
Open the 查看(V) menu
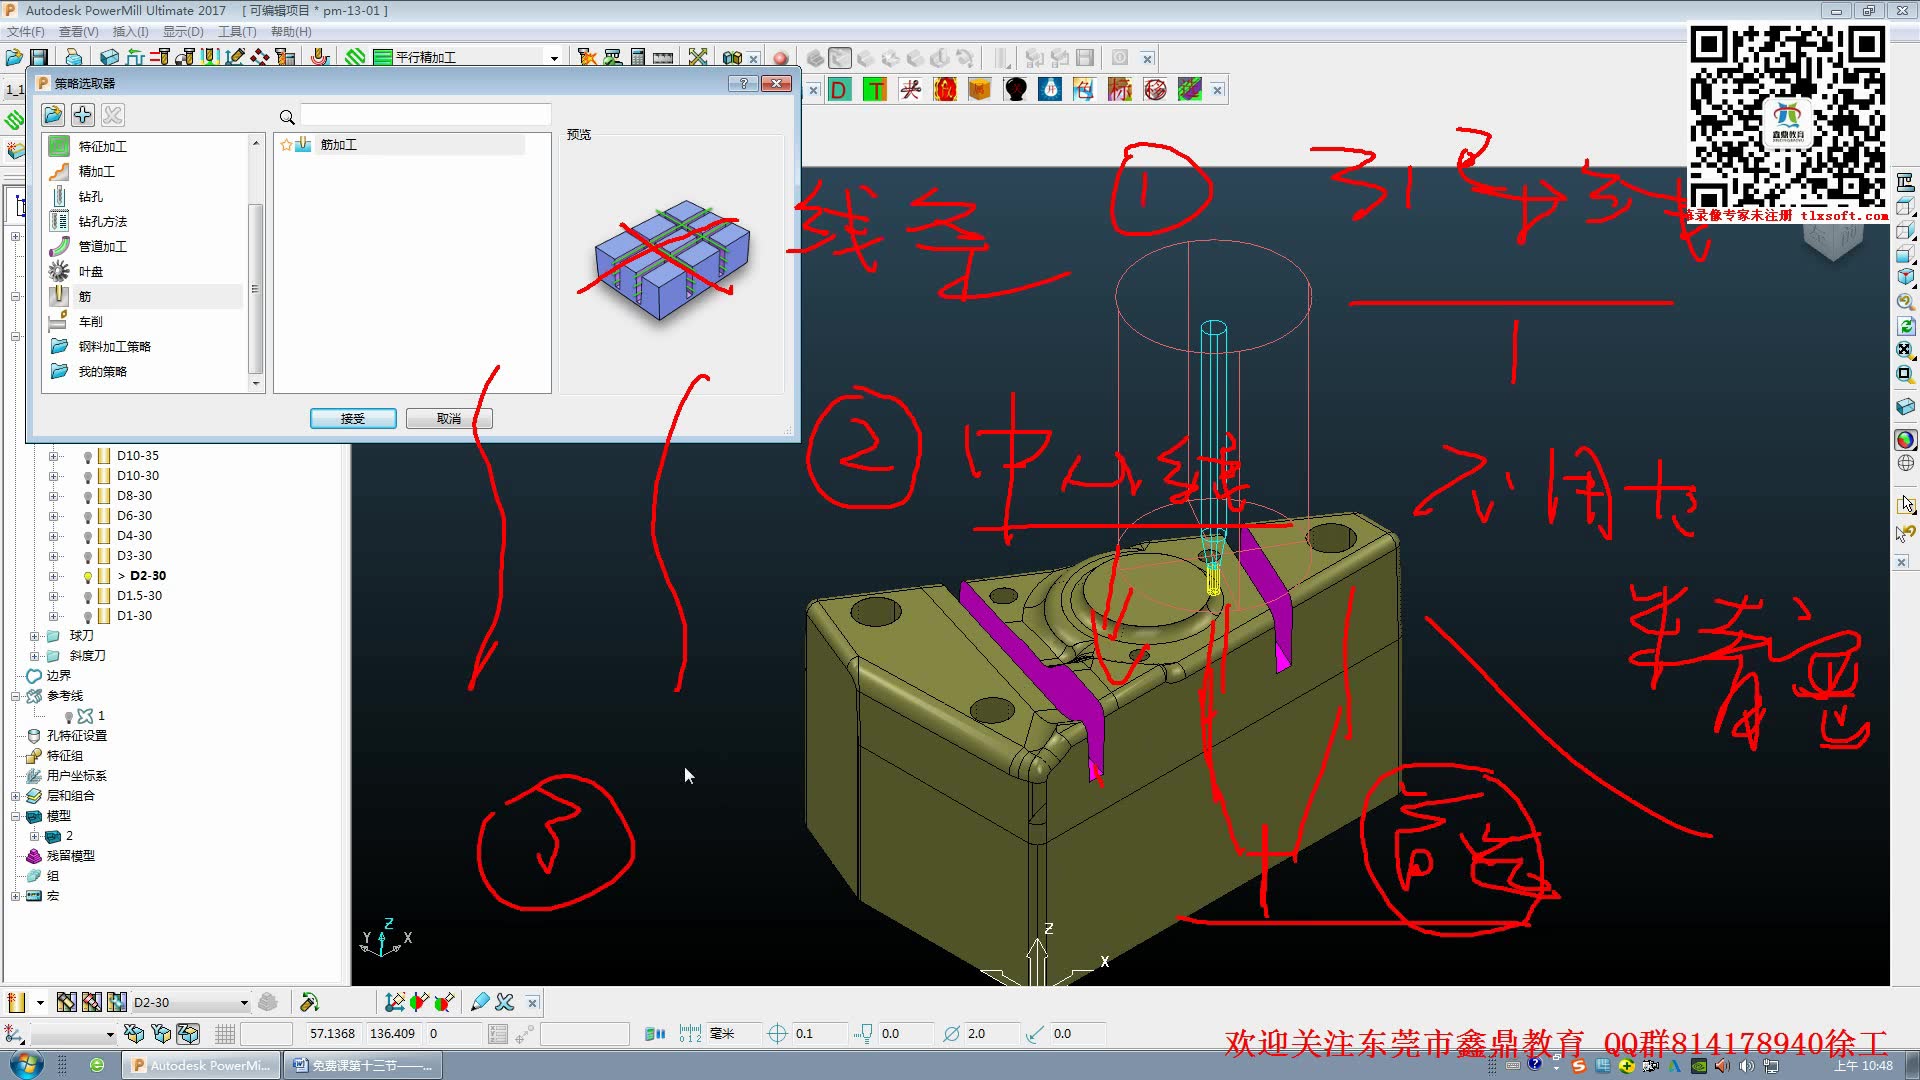[78, 32]
